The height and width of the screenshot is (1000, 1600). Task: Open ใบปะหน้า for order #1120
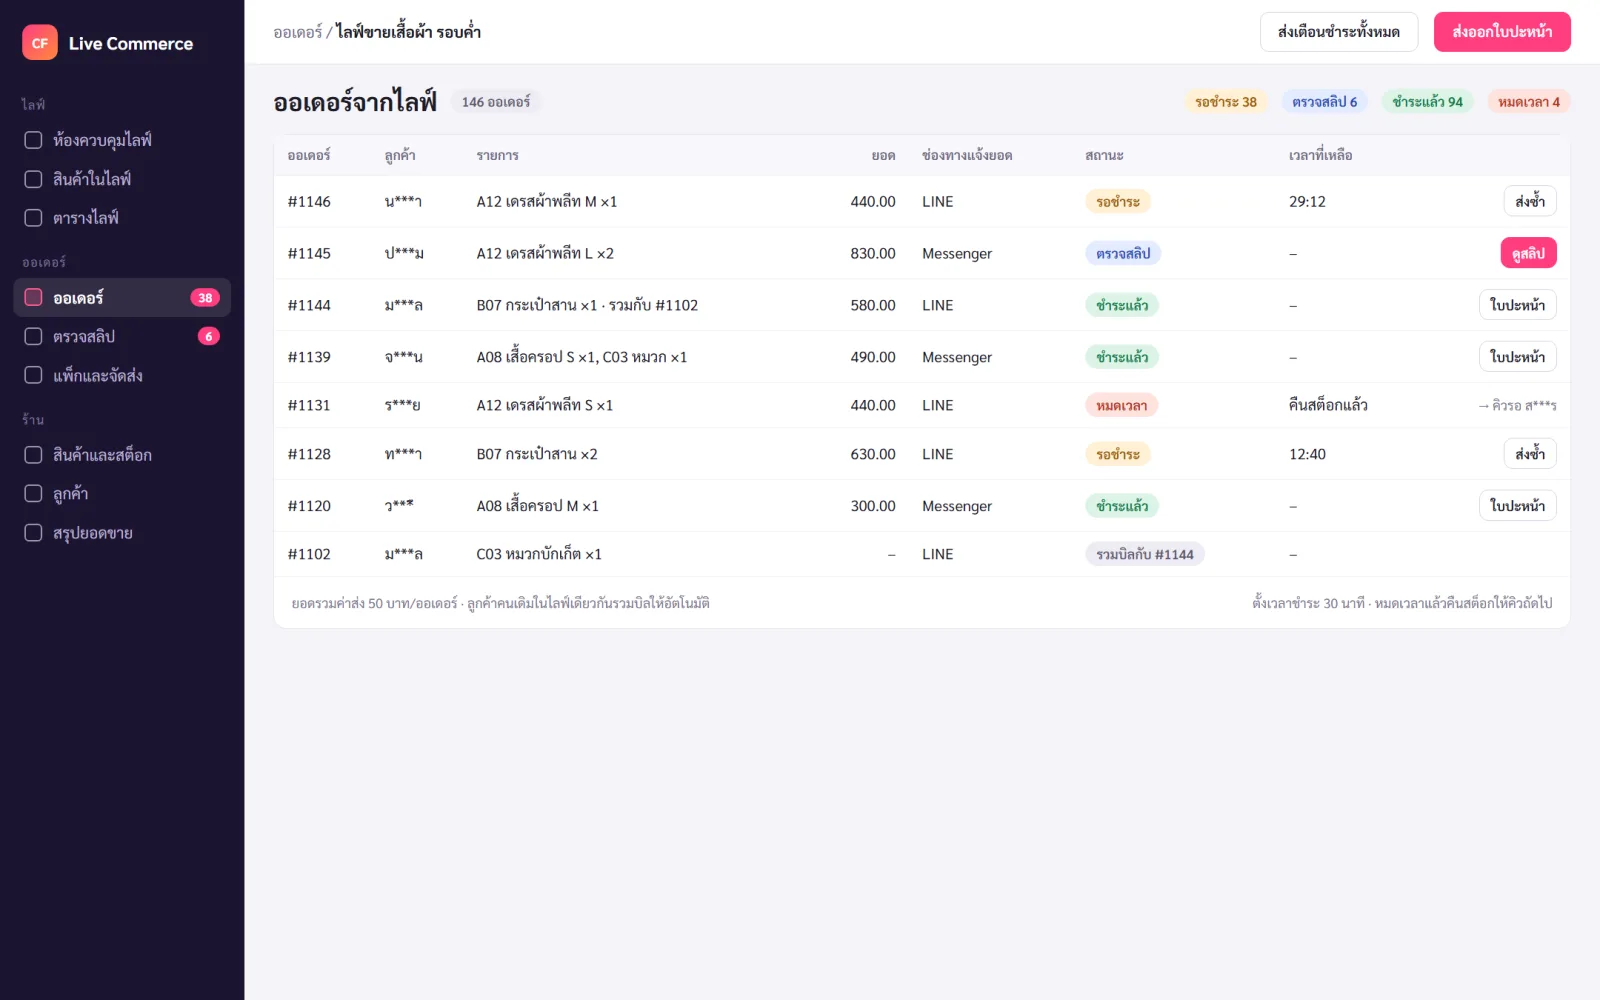pyautogui.click(x=1518, y=506)
